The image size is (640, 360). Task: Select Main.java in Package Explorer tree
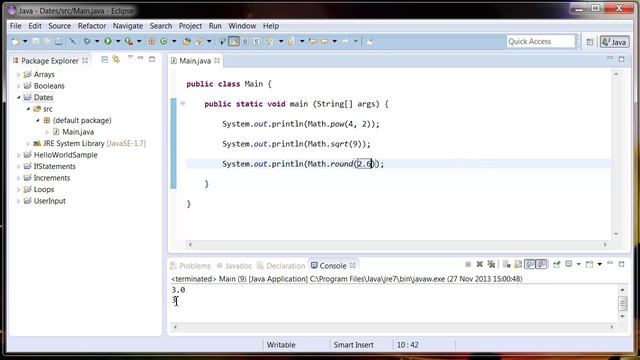click(x=78, y=132)
